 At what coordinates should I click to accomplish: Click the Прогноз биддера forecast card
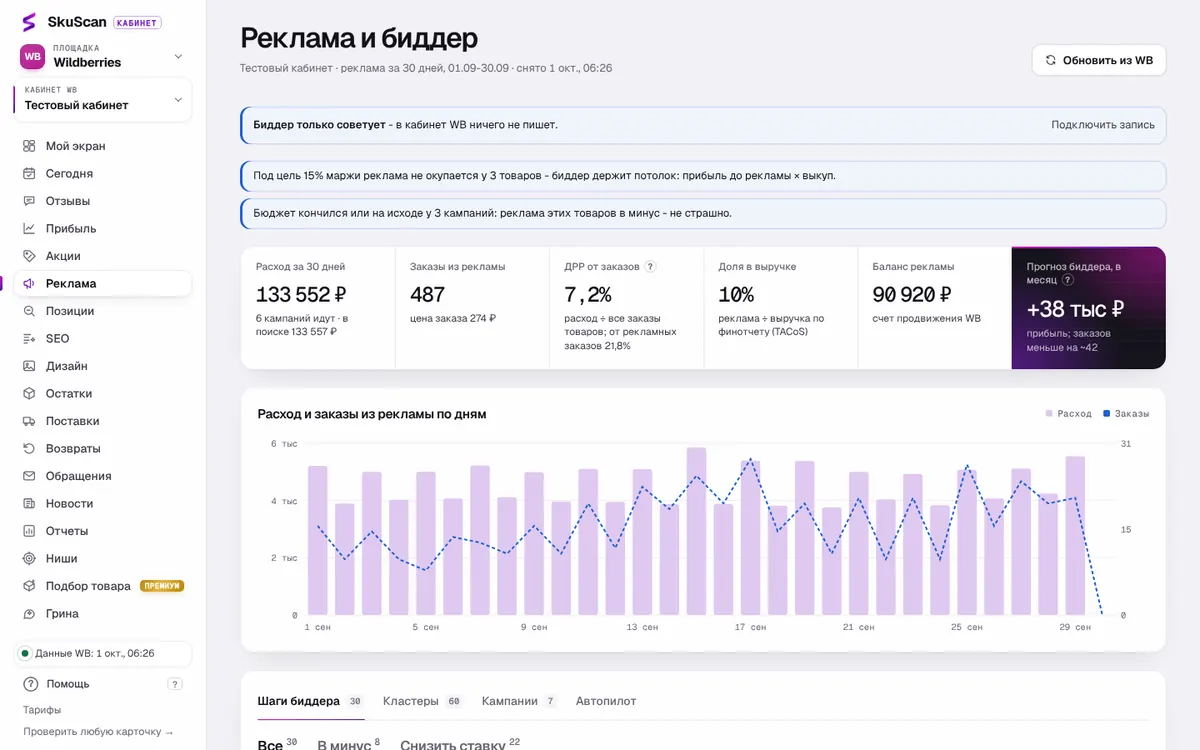pyautogui.click(x=1088, y=308)
